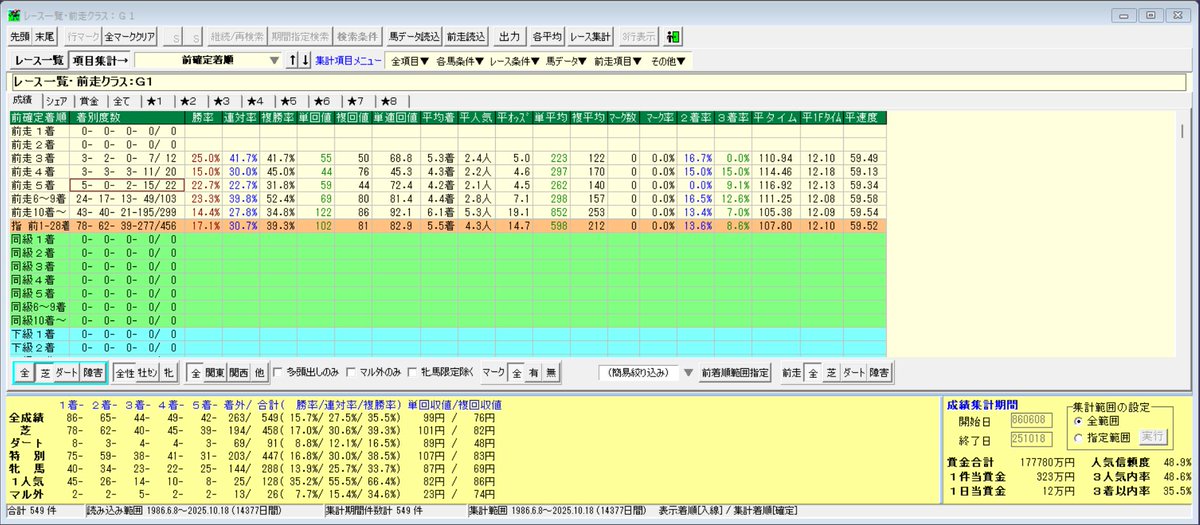This screenshot has width=1200, height=525.
Task: Open the レース条件▼ dropdown menu
Action: [x=515, y=61]
